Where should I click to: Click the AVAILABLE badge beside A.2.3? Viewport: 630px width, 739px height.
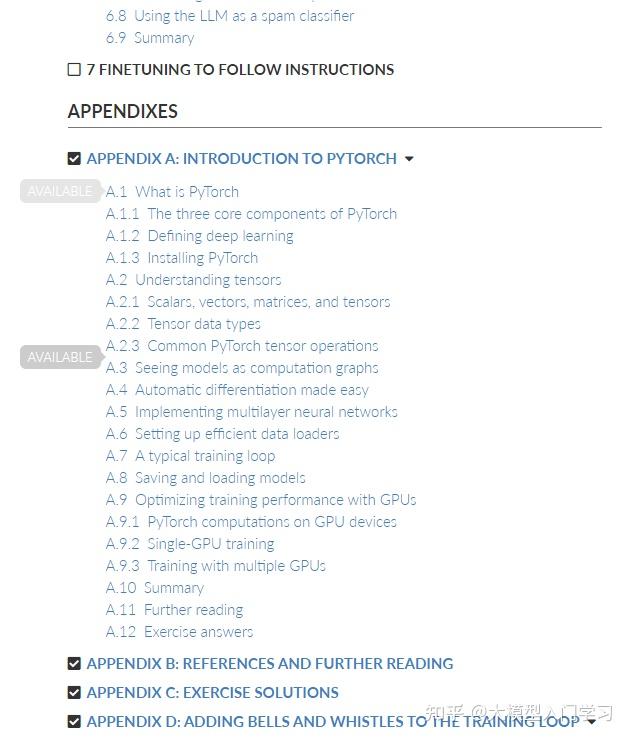pos(59,357)
